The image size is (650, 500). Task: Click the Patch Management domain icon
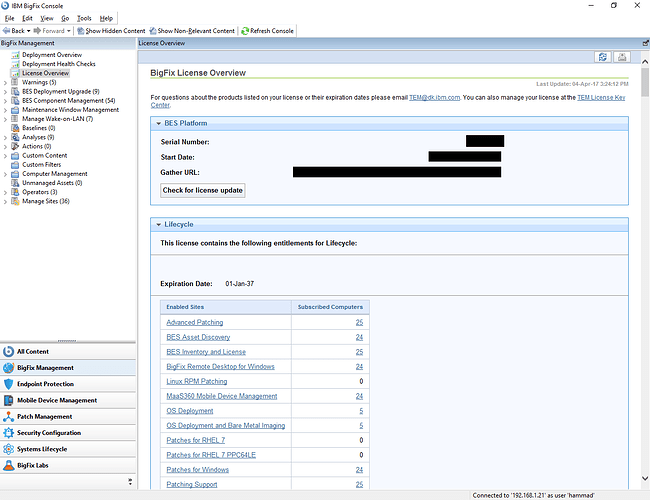[8, 417]
